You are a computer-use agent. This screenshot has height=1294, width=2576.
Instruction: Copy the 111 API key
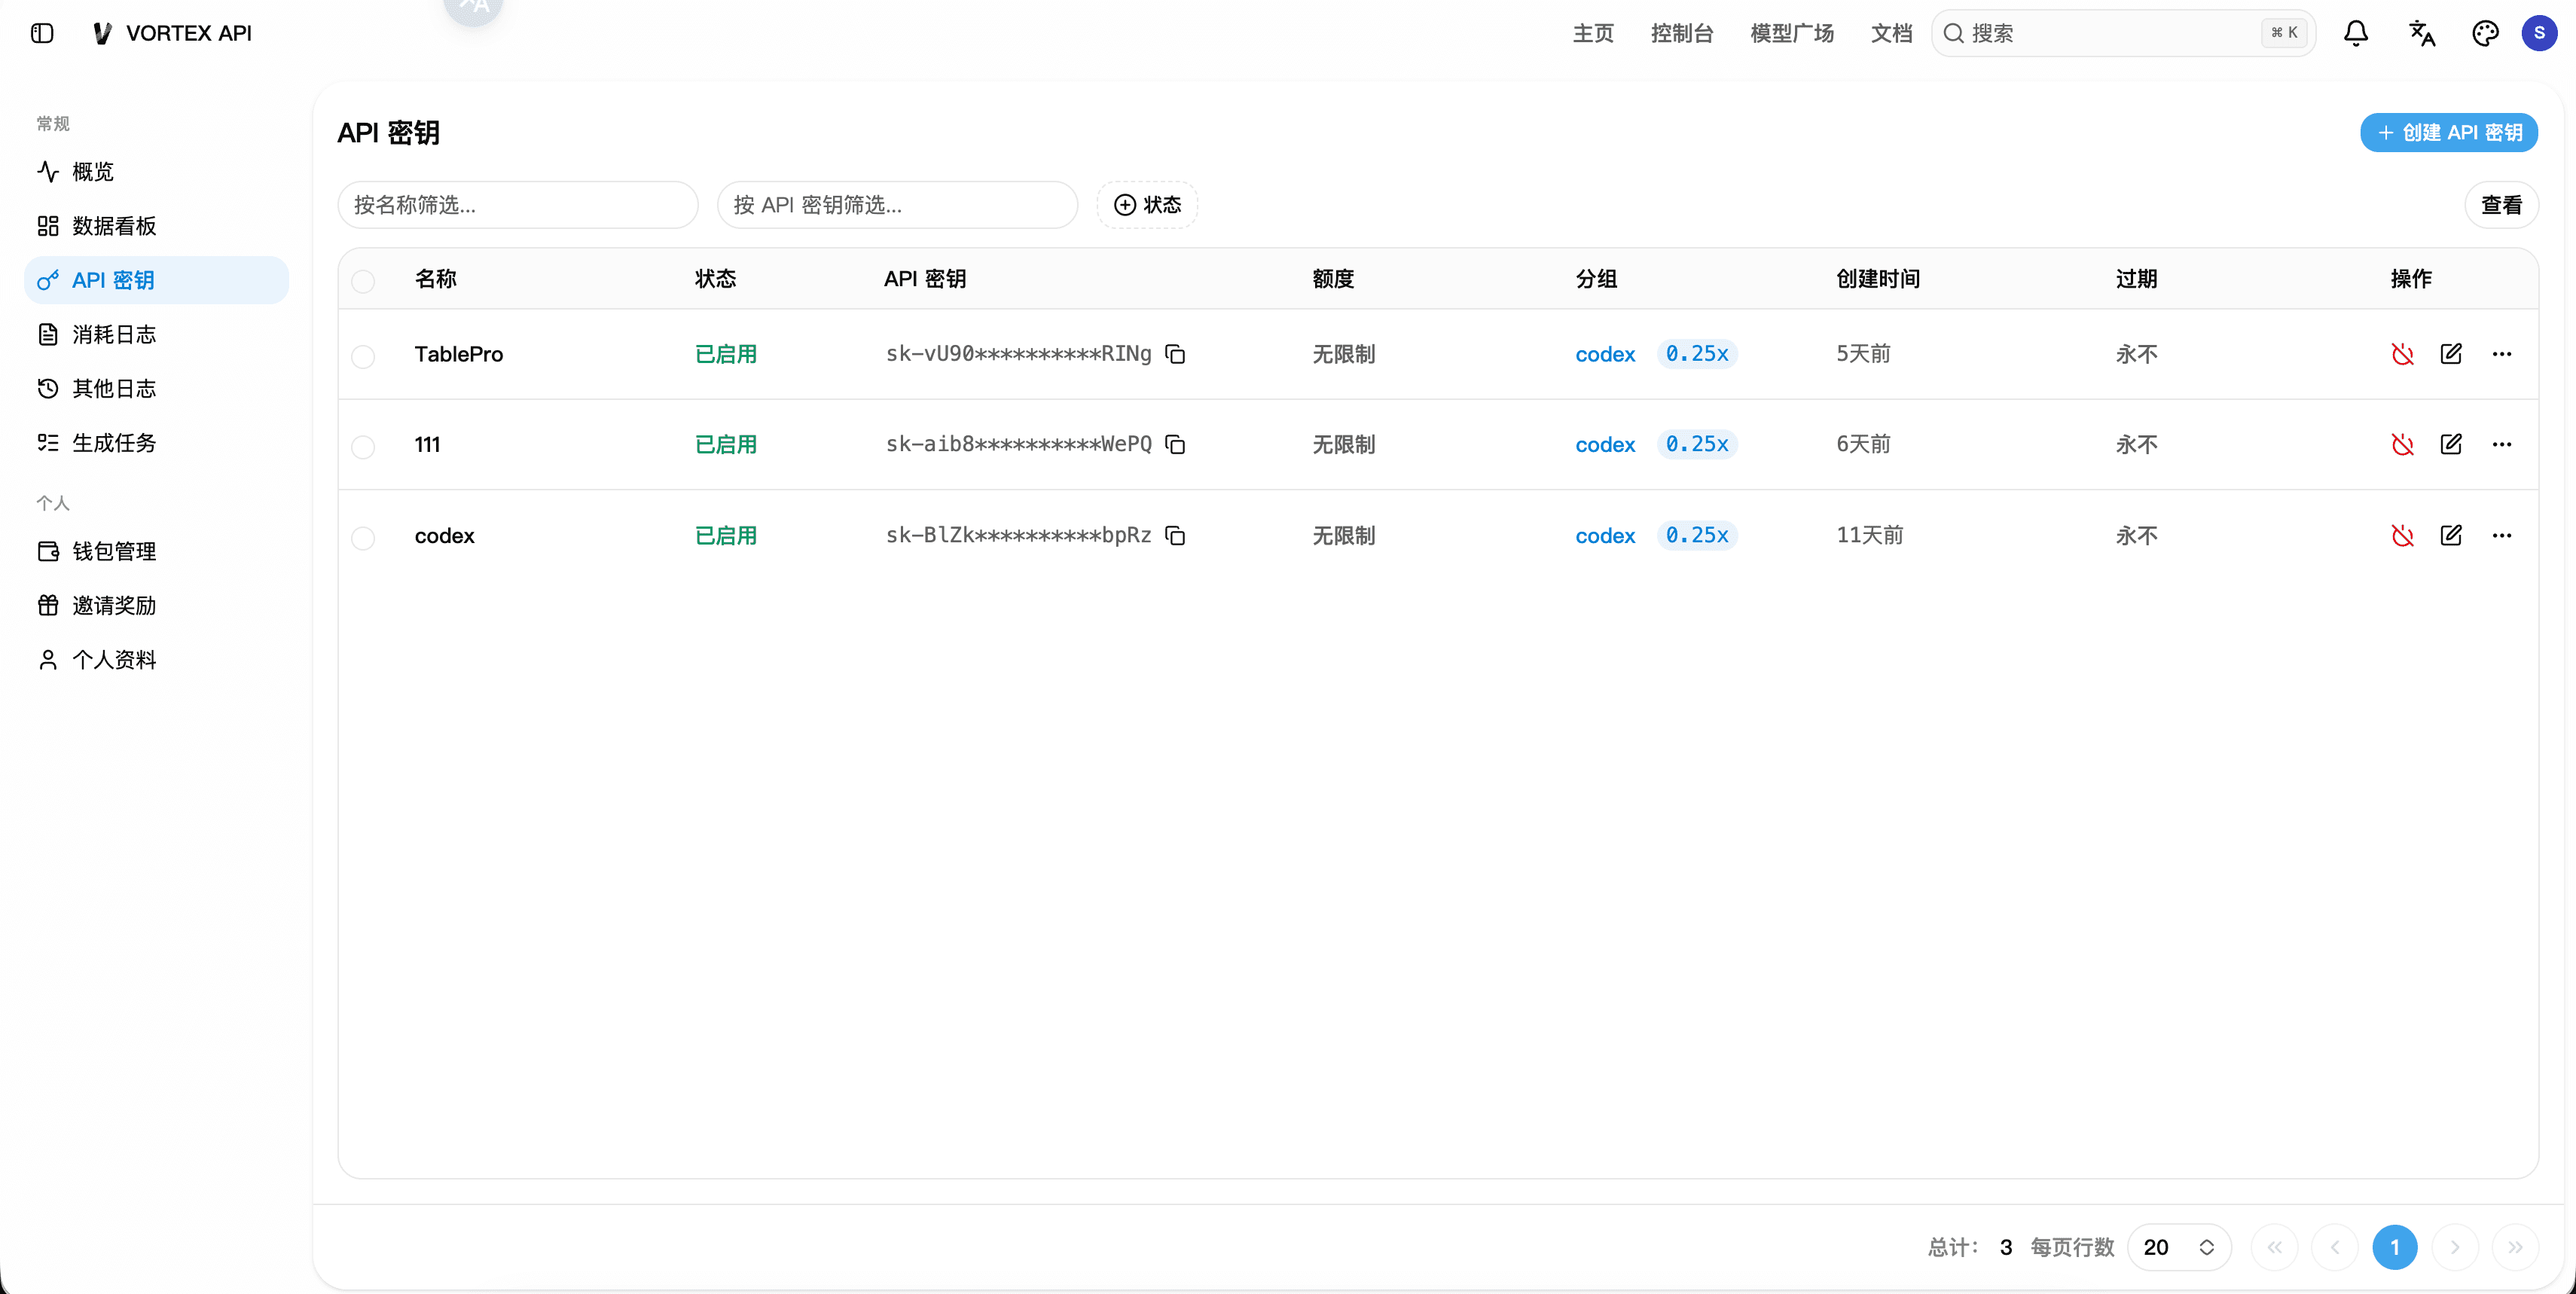(1176, 444)
